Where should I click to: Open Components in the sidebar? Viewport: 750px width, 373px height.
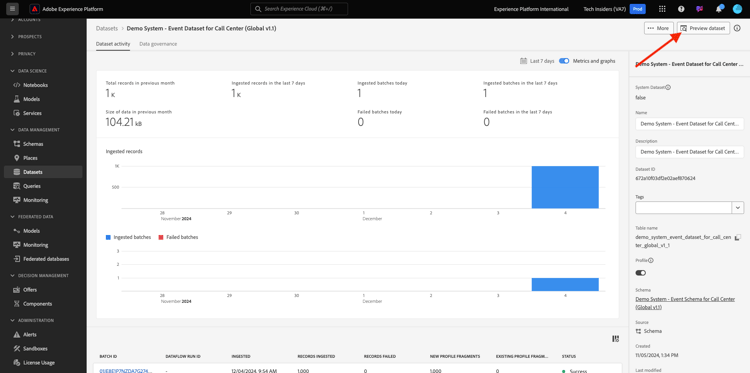tap(37, 304)
